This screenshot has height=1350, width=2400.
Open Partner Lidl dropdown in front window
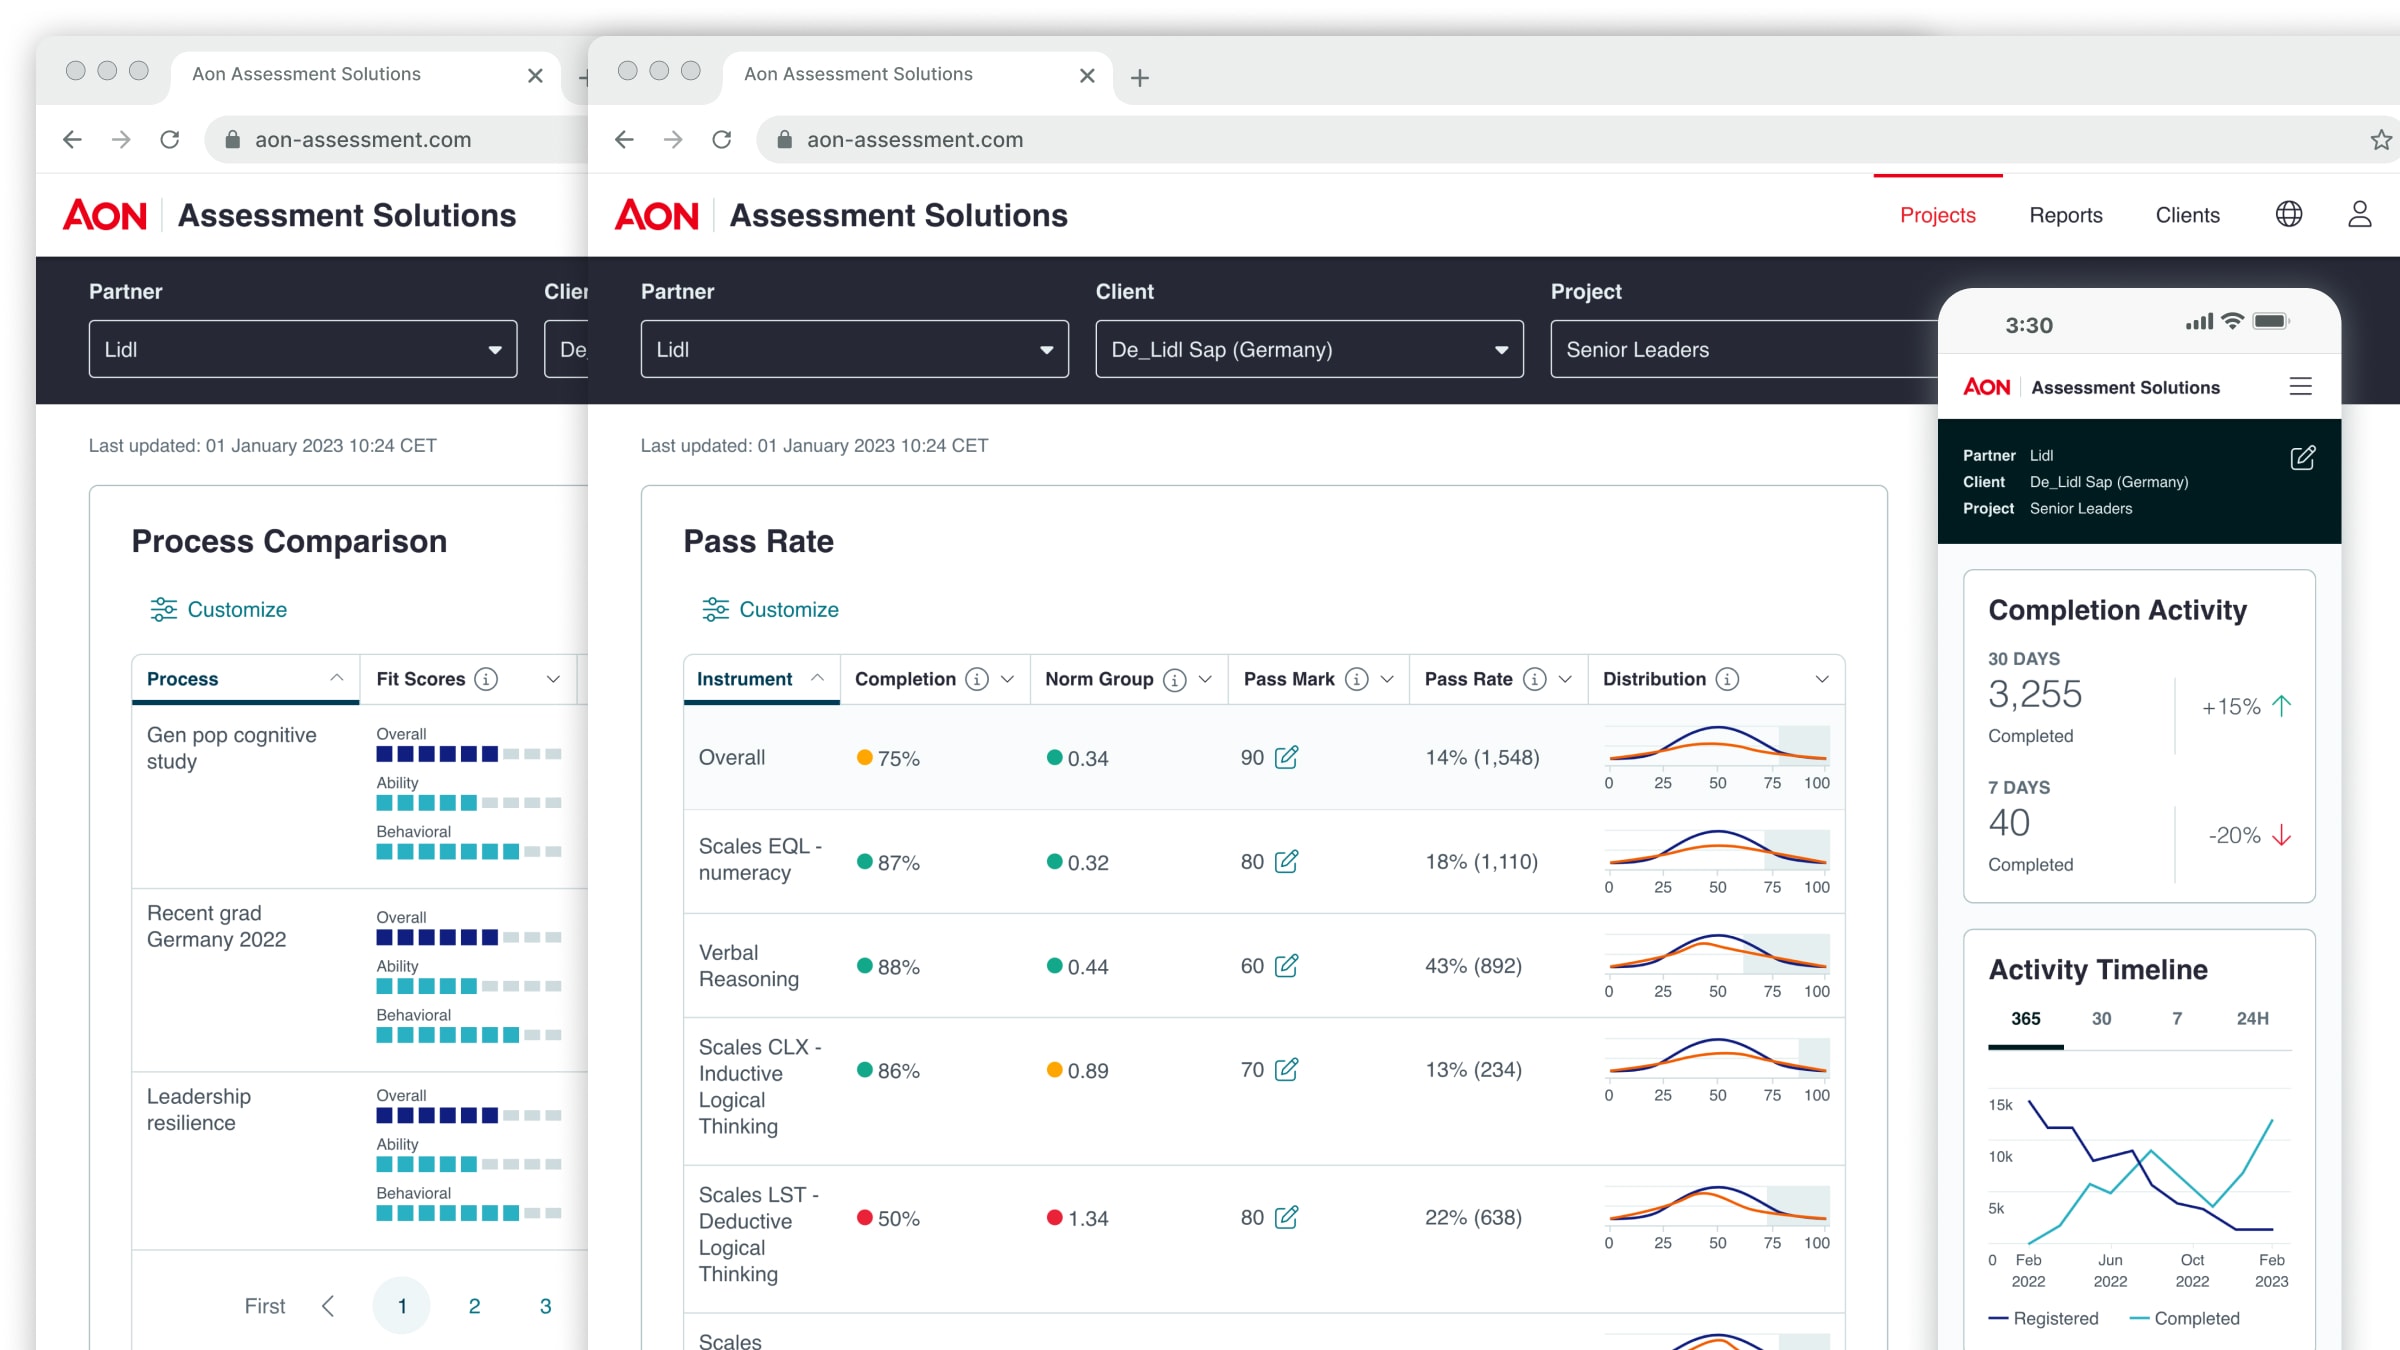(854, 349)
